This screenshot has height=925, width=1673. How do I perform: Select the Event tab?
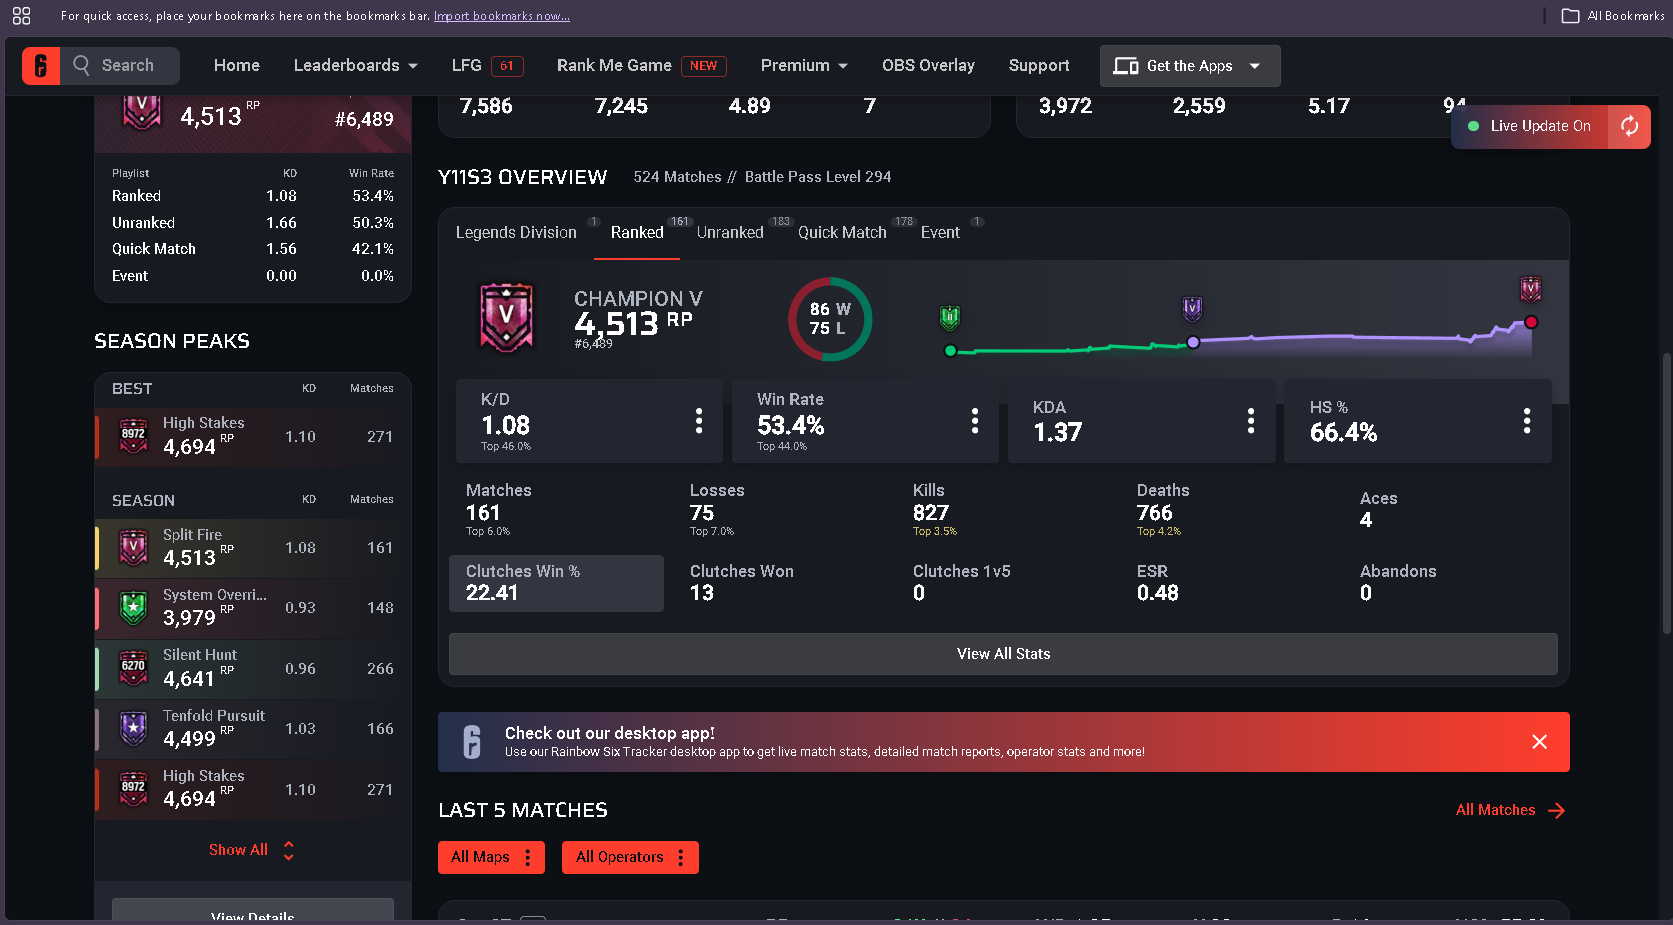point(940,232)
